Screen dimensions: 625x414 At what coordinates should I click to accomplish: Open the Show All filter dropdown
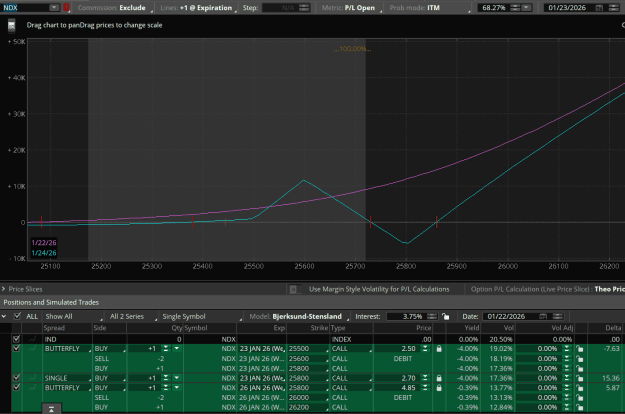pyautogui.click(x=73, y=316)
